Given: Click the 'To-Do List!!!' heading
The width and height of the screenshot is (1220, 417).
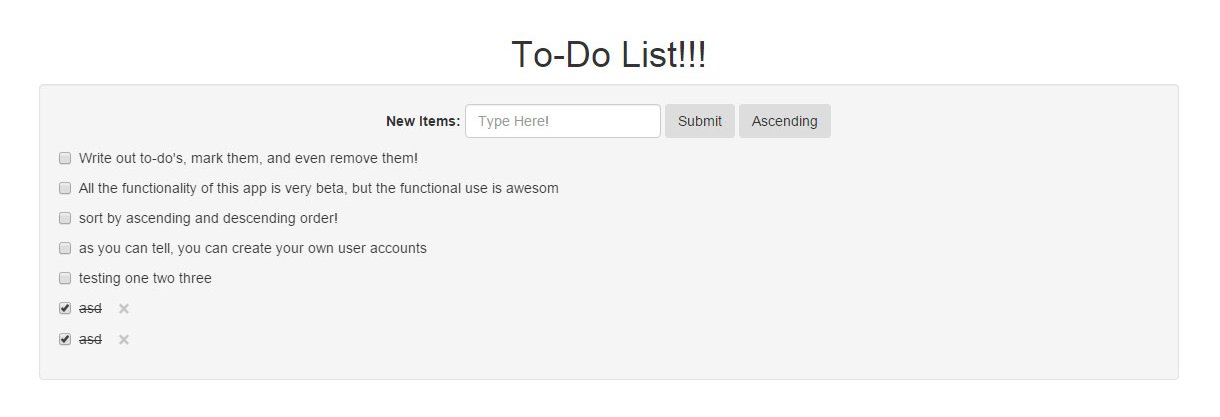Looking at the screenshot, I should (x=609, y=55).
